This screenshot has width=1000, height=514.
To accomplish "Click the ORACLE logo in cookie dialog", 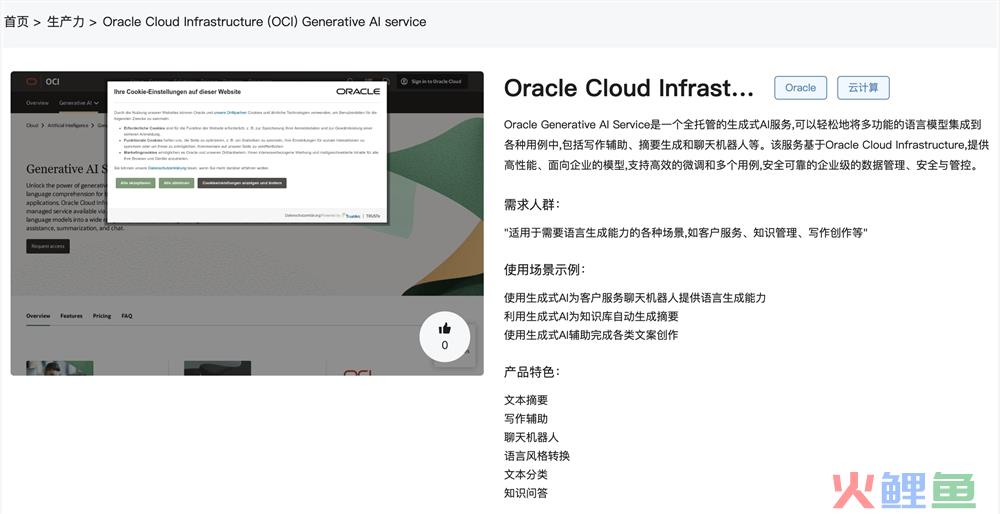I will click(x=358, y=92).
